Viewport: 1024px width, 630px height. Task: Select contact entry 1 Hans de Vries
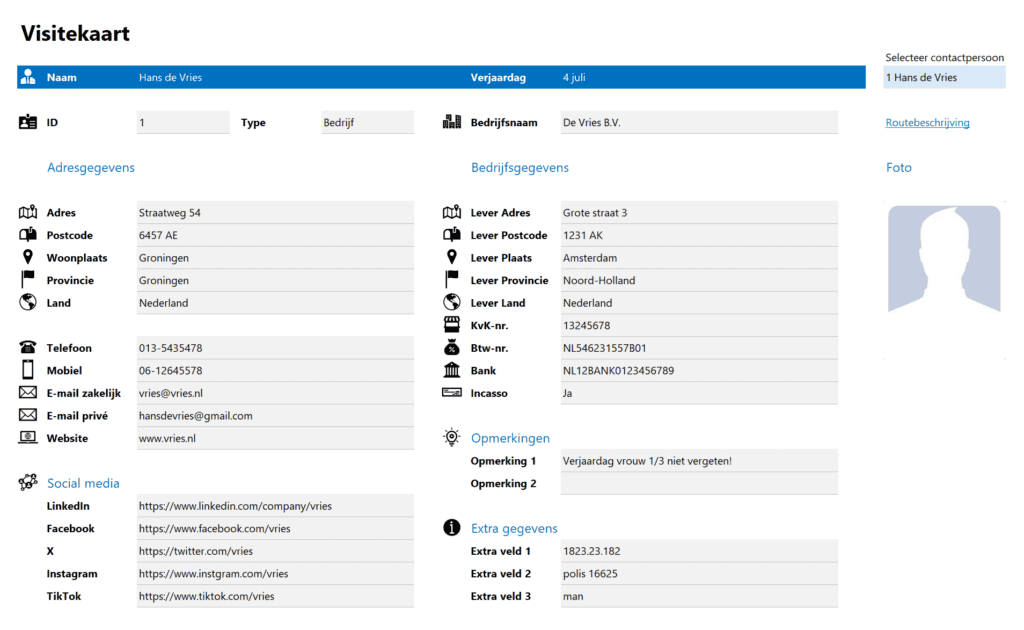[x=943, y=77]
